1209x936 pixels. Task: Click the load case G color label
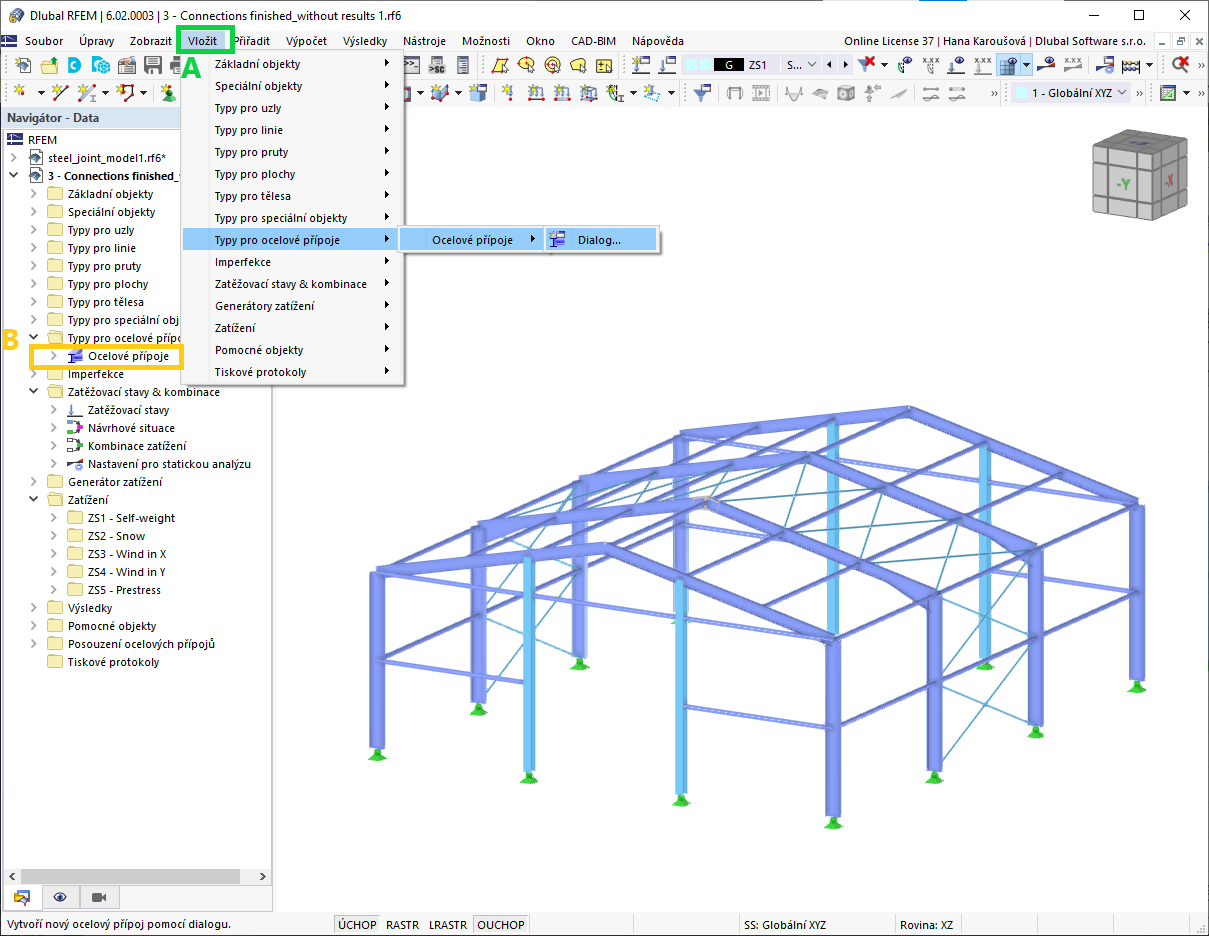[x=728, y=65]
